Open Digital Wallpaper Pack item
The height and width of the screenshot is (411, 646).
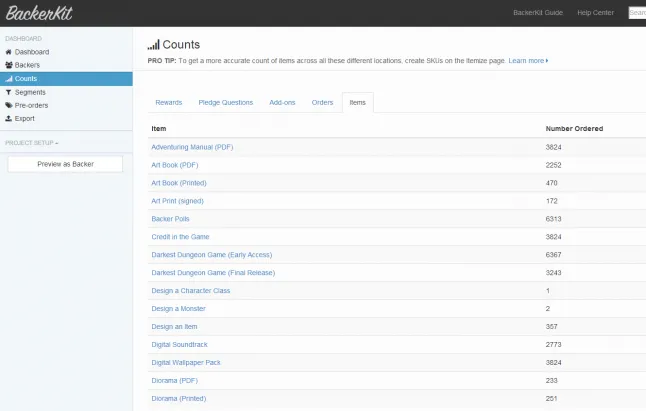click(x=186, y=362)
